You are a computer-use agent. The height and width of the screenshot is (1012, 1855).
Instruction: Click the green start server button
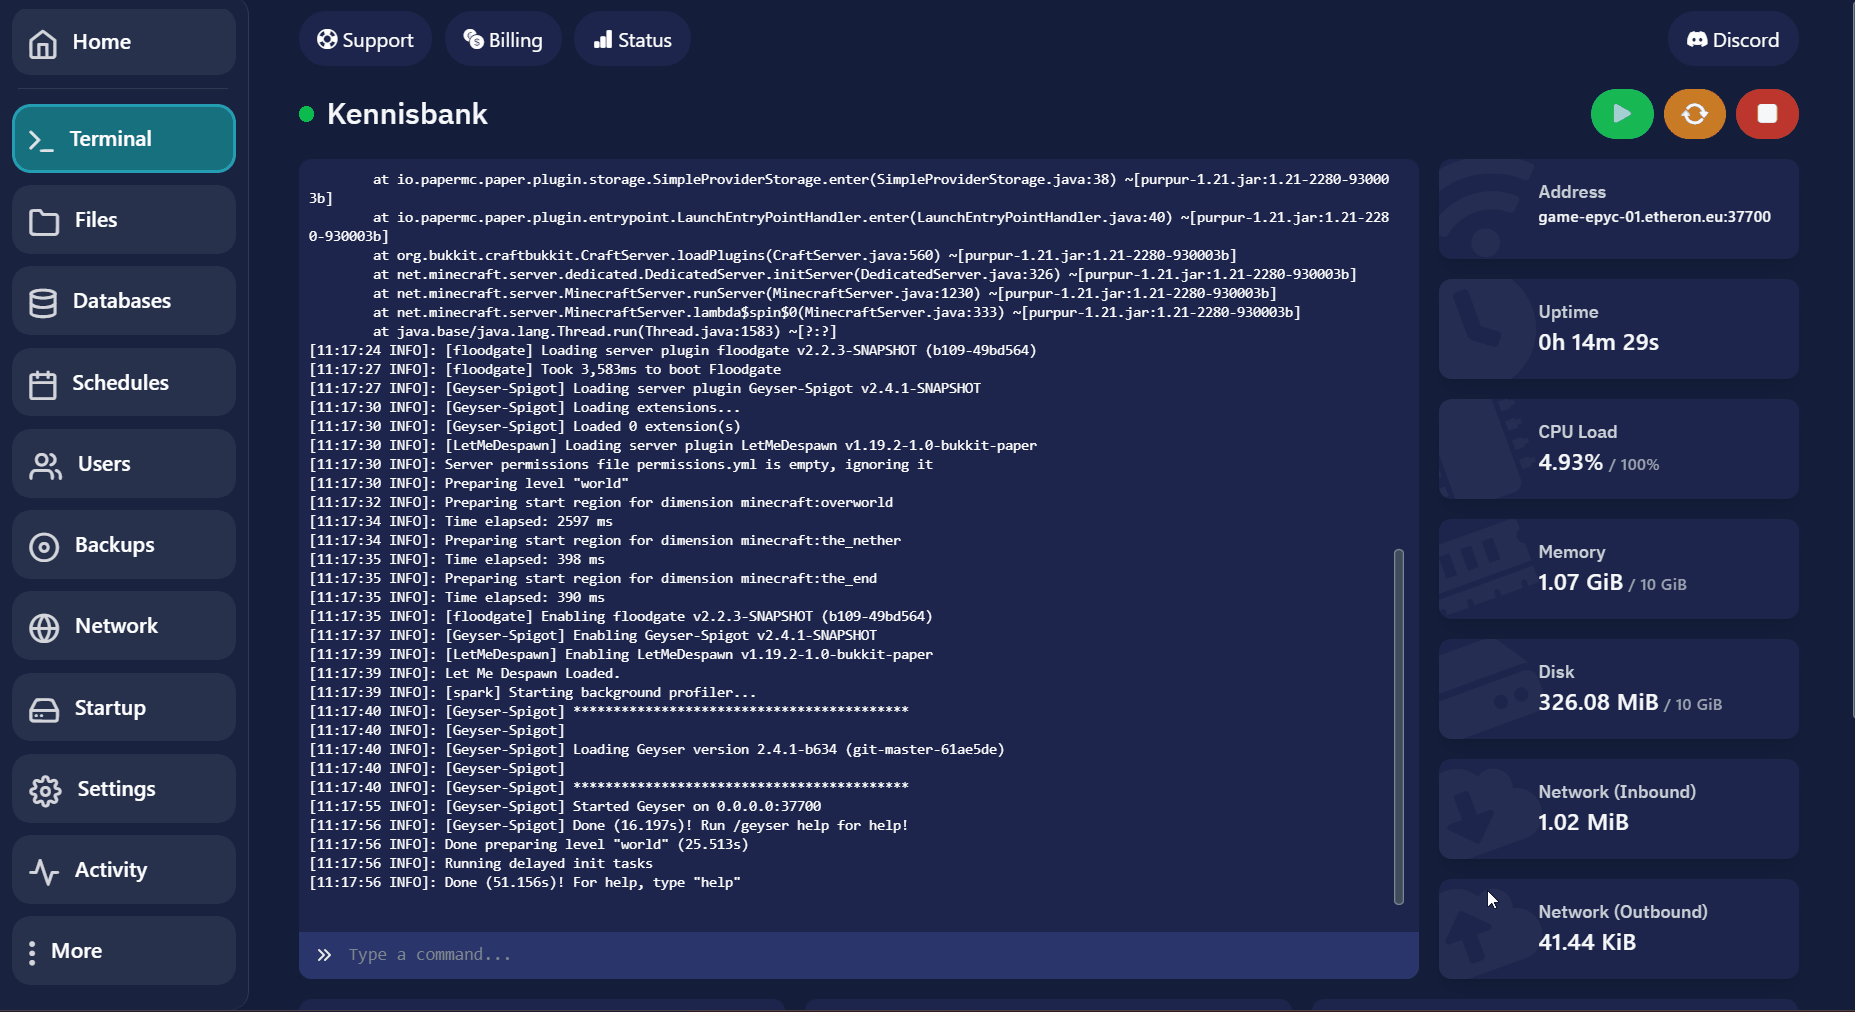1621,114
